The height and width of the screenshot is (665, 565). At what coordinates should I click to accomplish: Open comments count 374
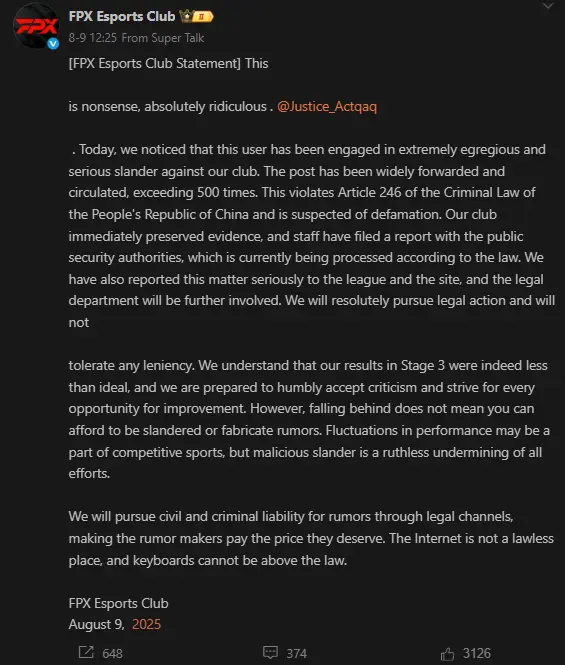click(x=296, y=653)
